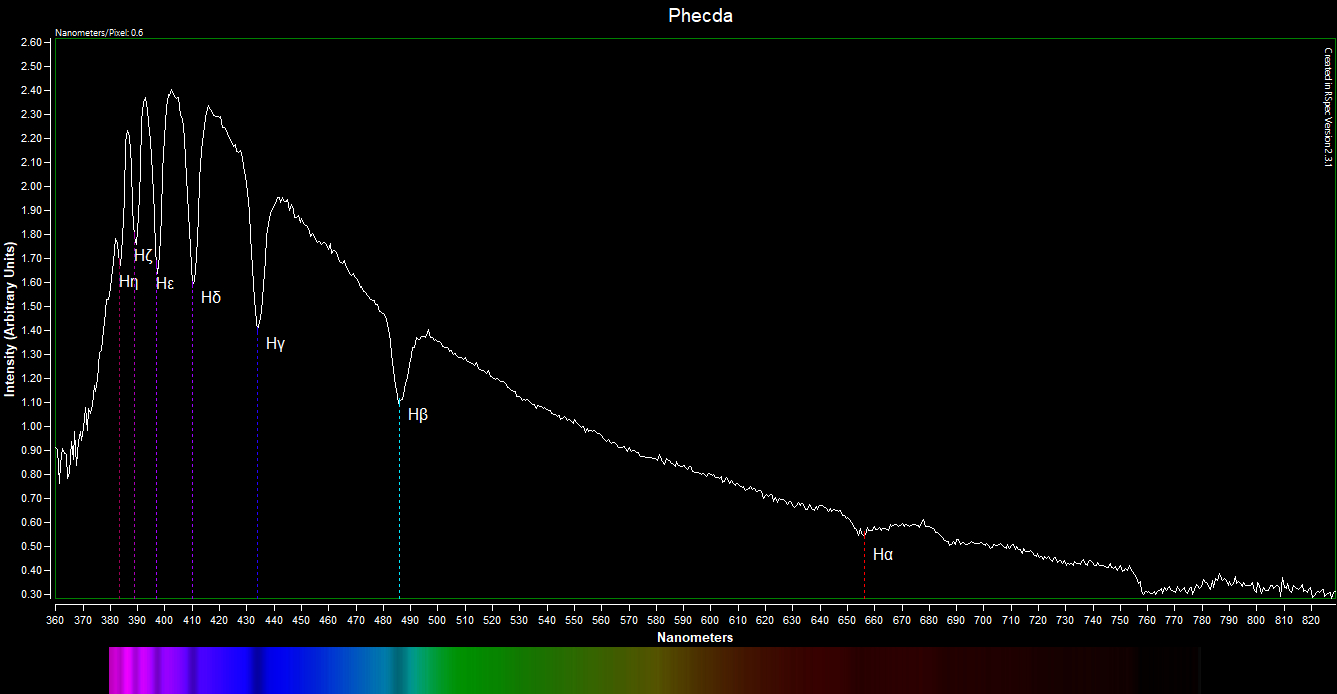Click the 1.00 value on intensity axis
This screenshot has width=1337, height=694.
[x=30, y=427]
